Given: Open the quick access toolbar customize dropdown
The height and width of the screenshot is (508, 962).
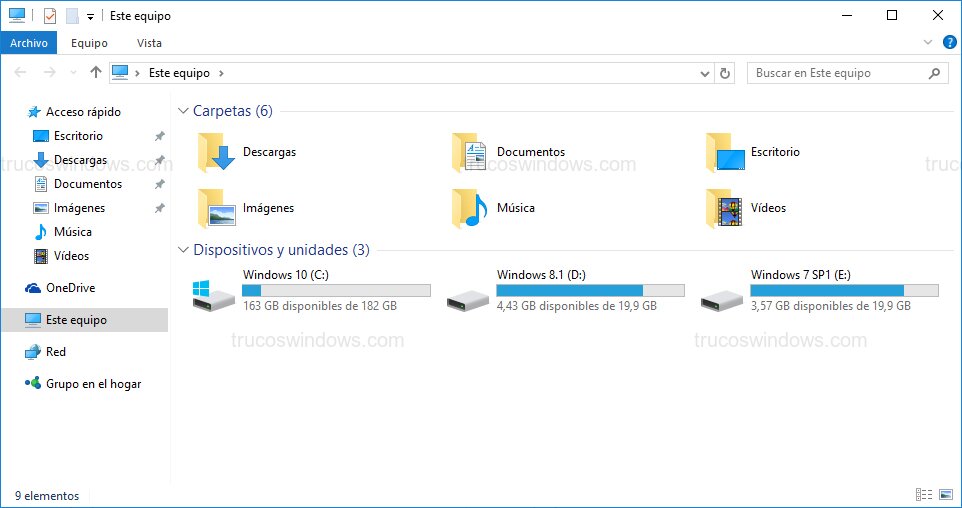Looking at the screenshot, I should pyautogui.click(x=90, y=17).
